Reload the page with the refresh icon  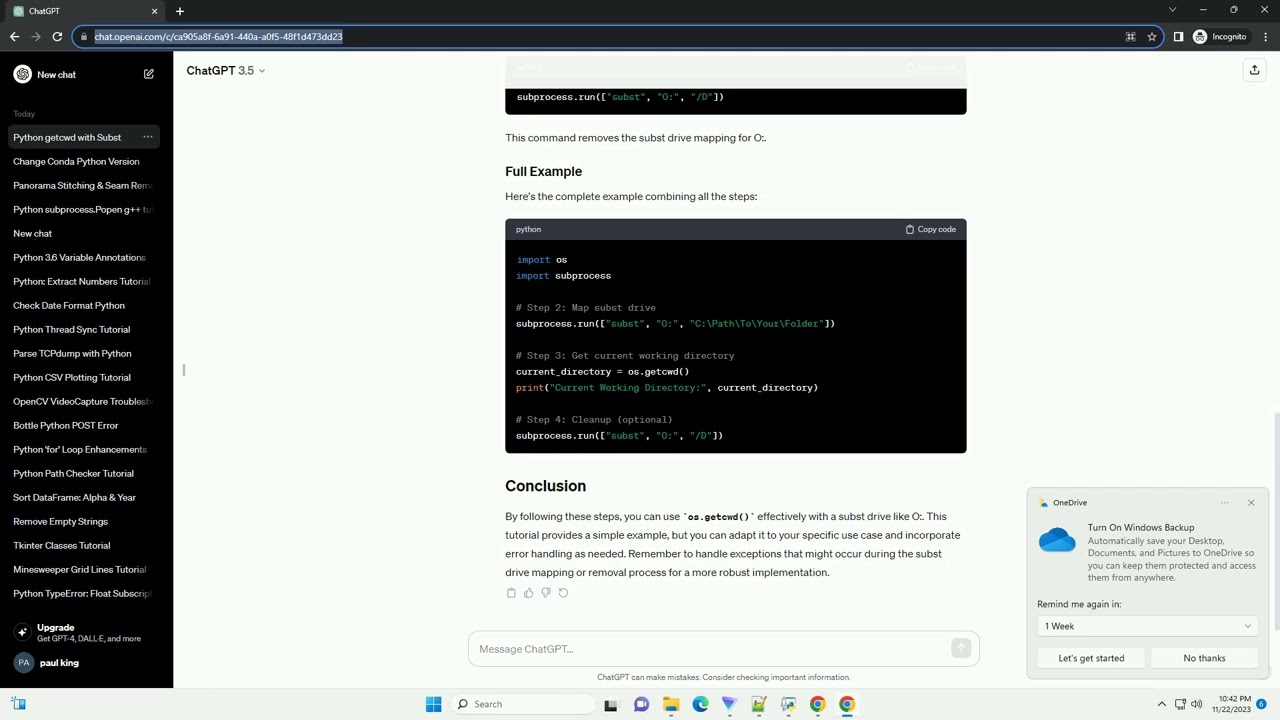57,37
